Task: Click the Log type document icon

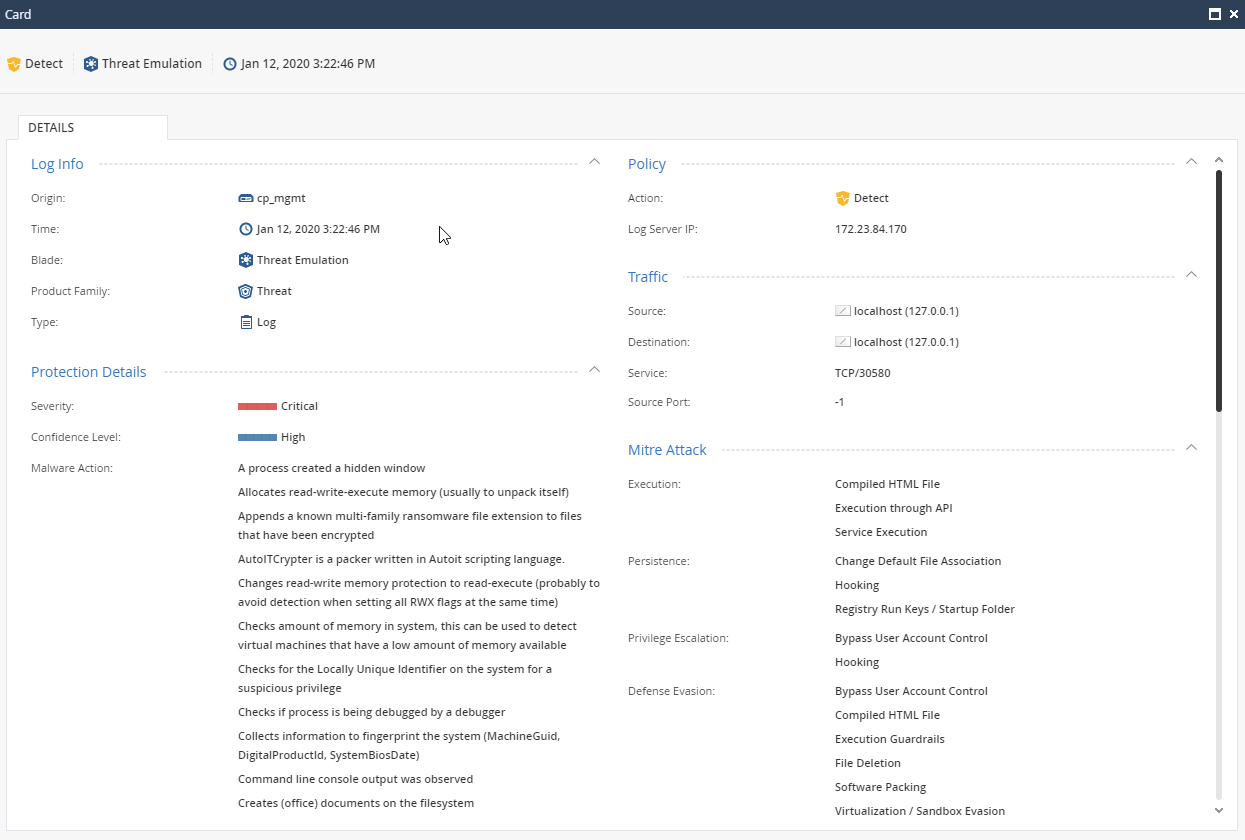Action: click(x=244, y=322)
